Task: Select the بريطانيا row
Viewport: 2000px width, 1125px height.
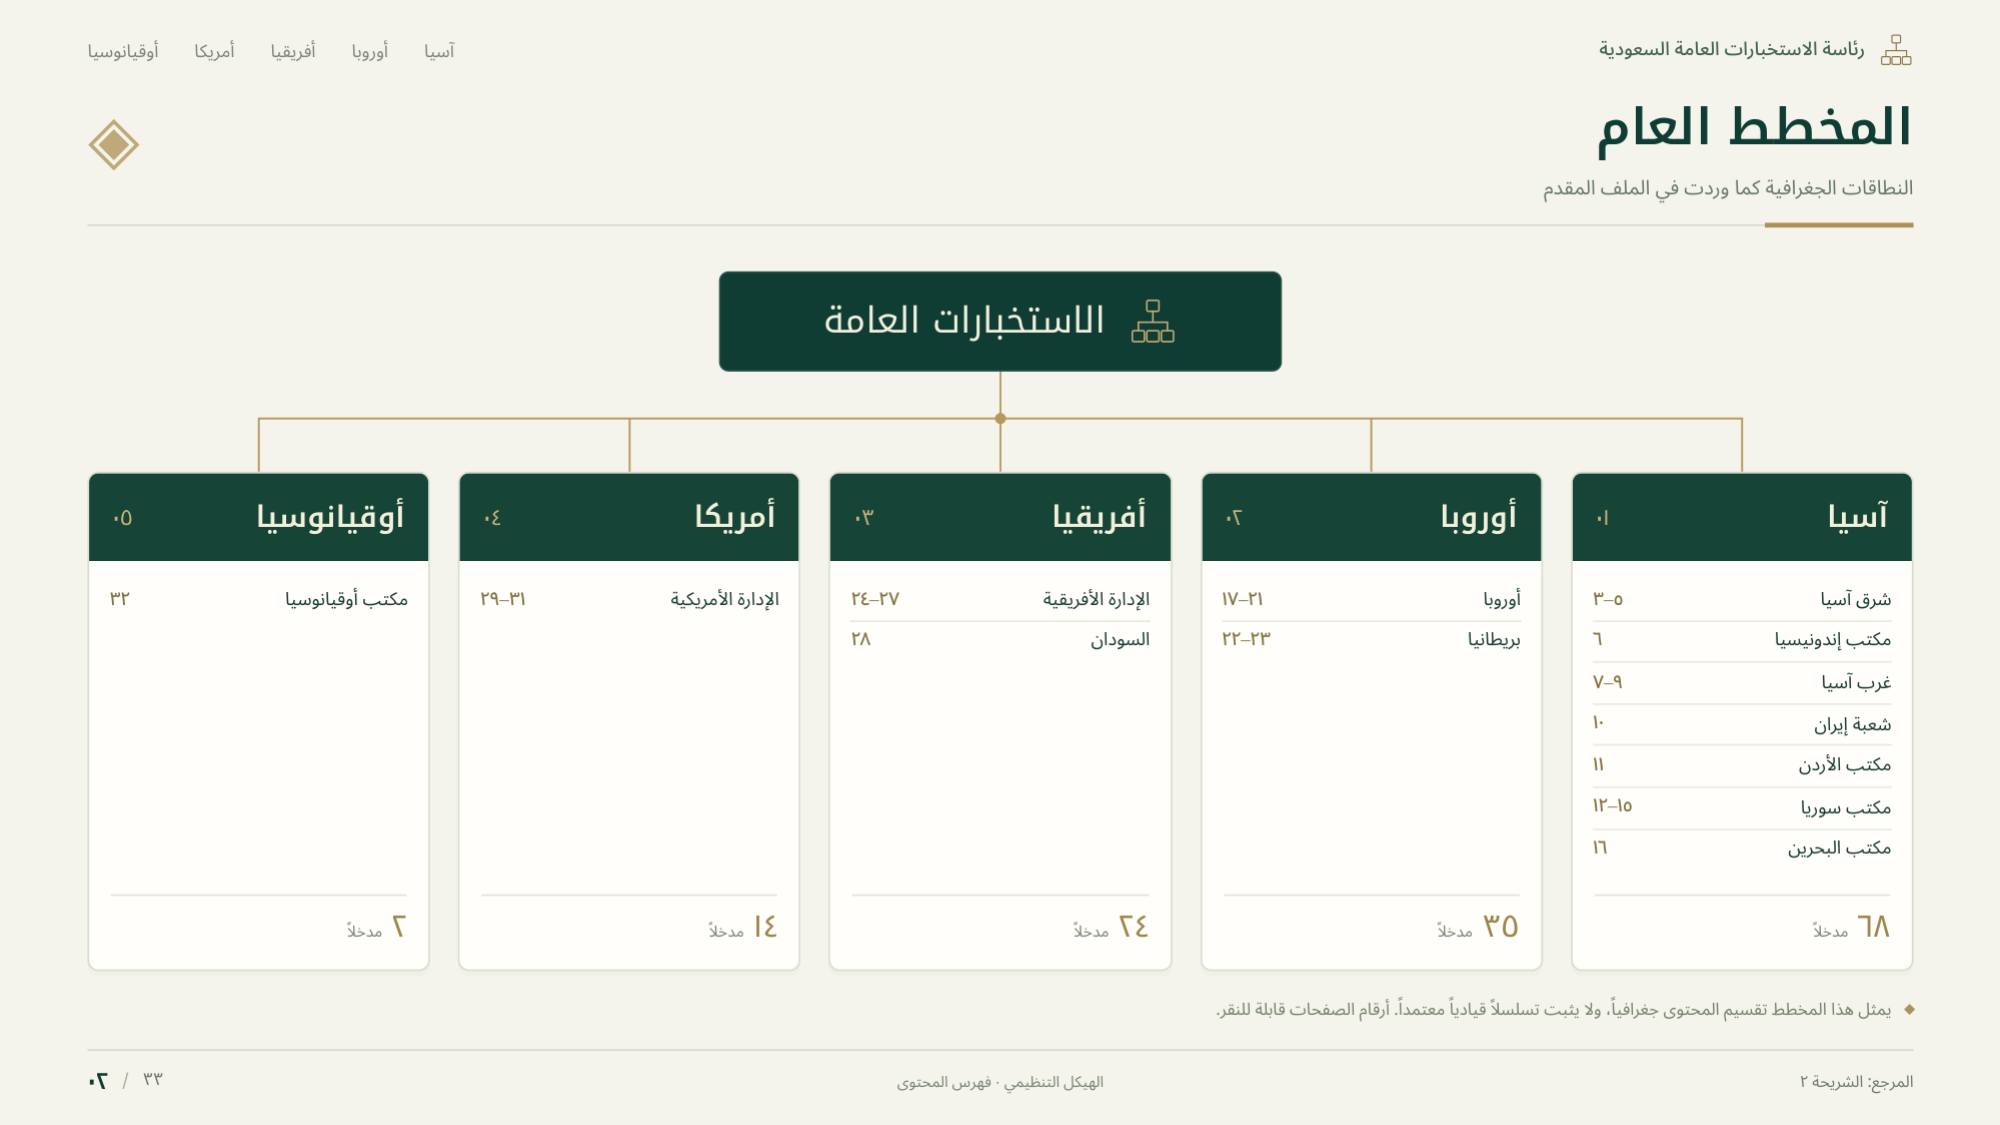Action: (x=1371, y=640)
